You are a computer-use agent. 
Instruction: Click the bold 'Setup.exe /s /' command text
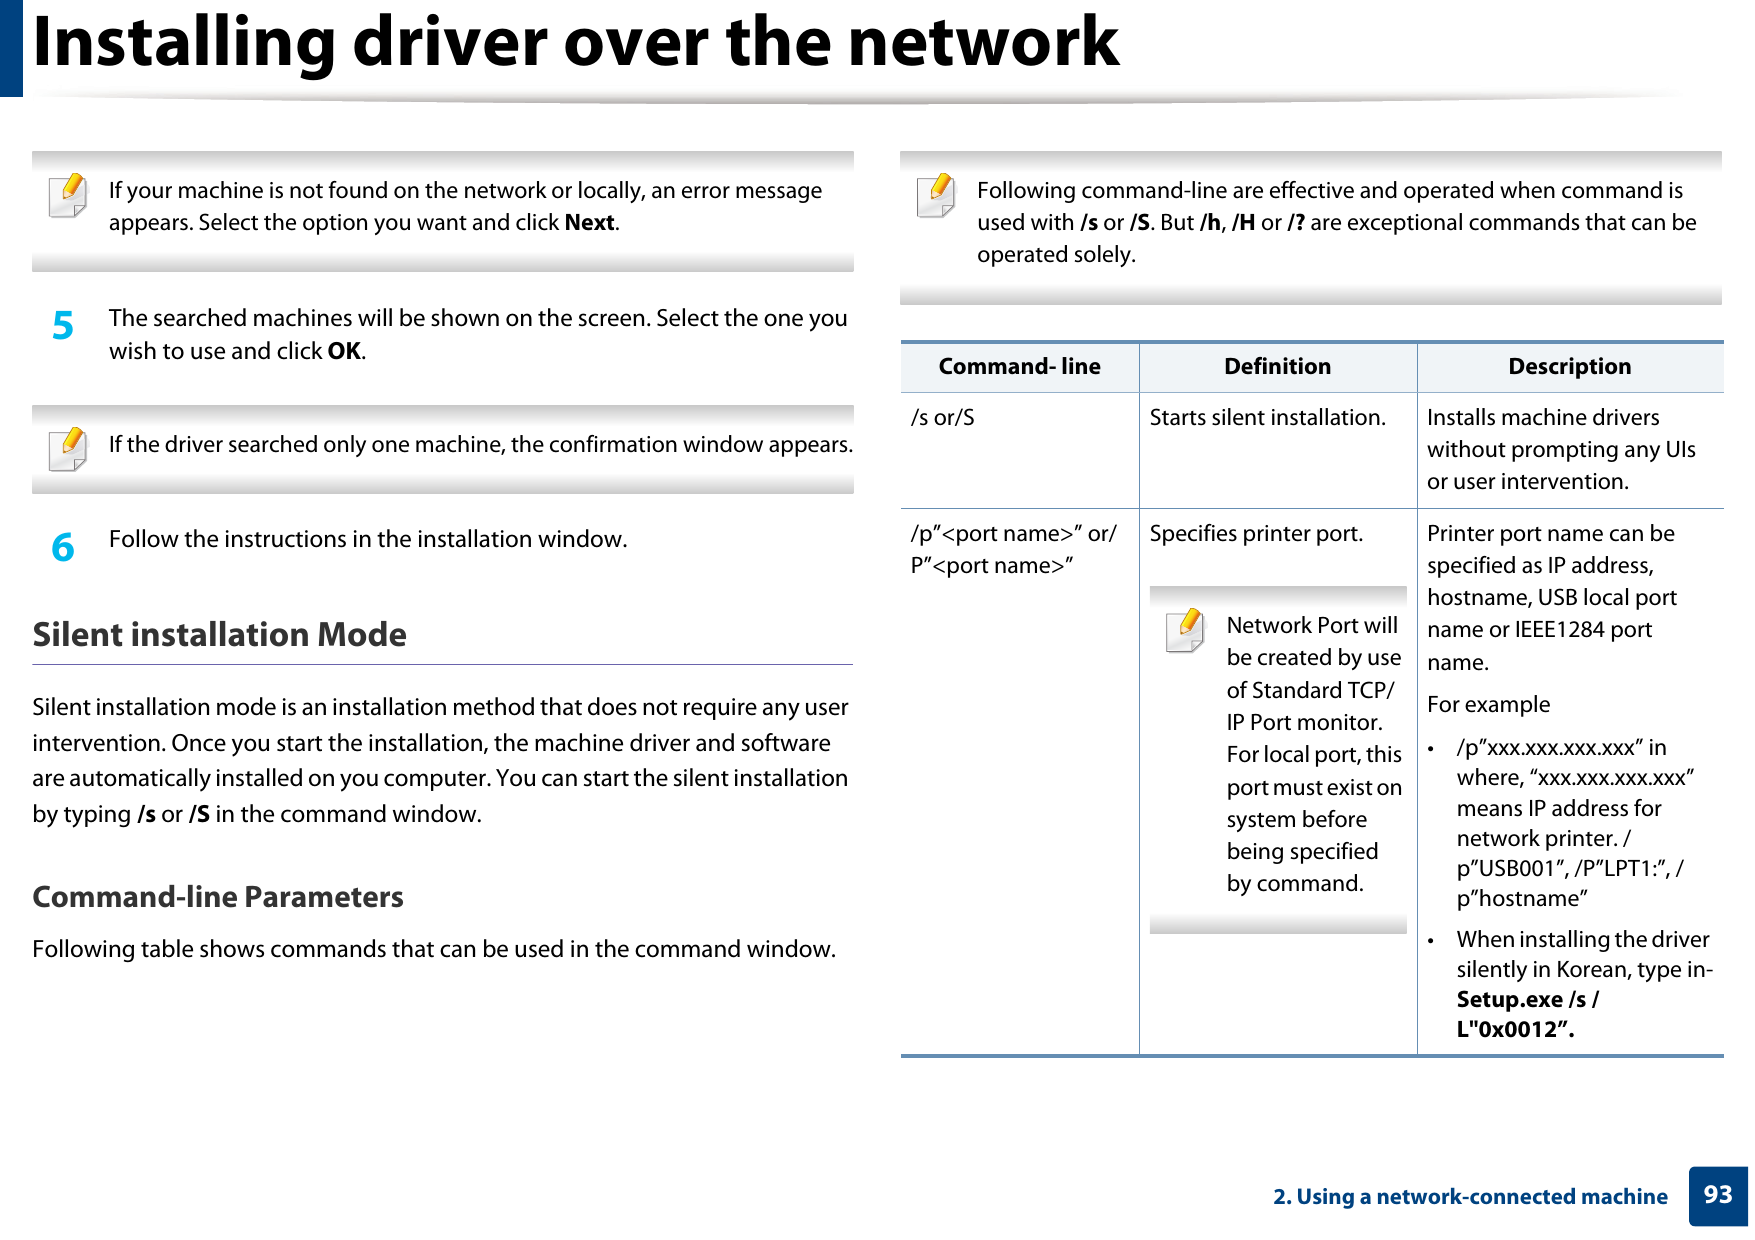1527,1000
